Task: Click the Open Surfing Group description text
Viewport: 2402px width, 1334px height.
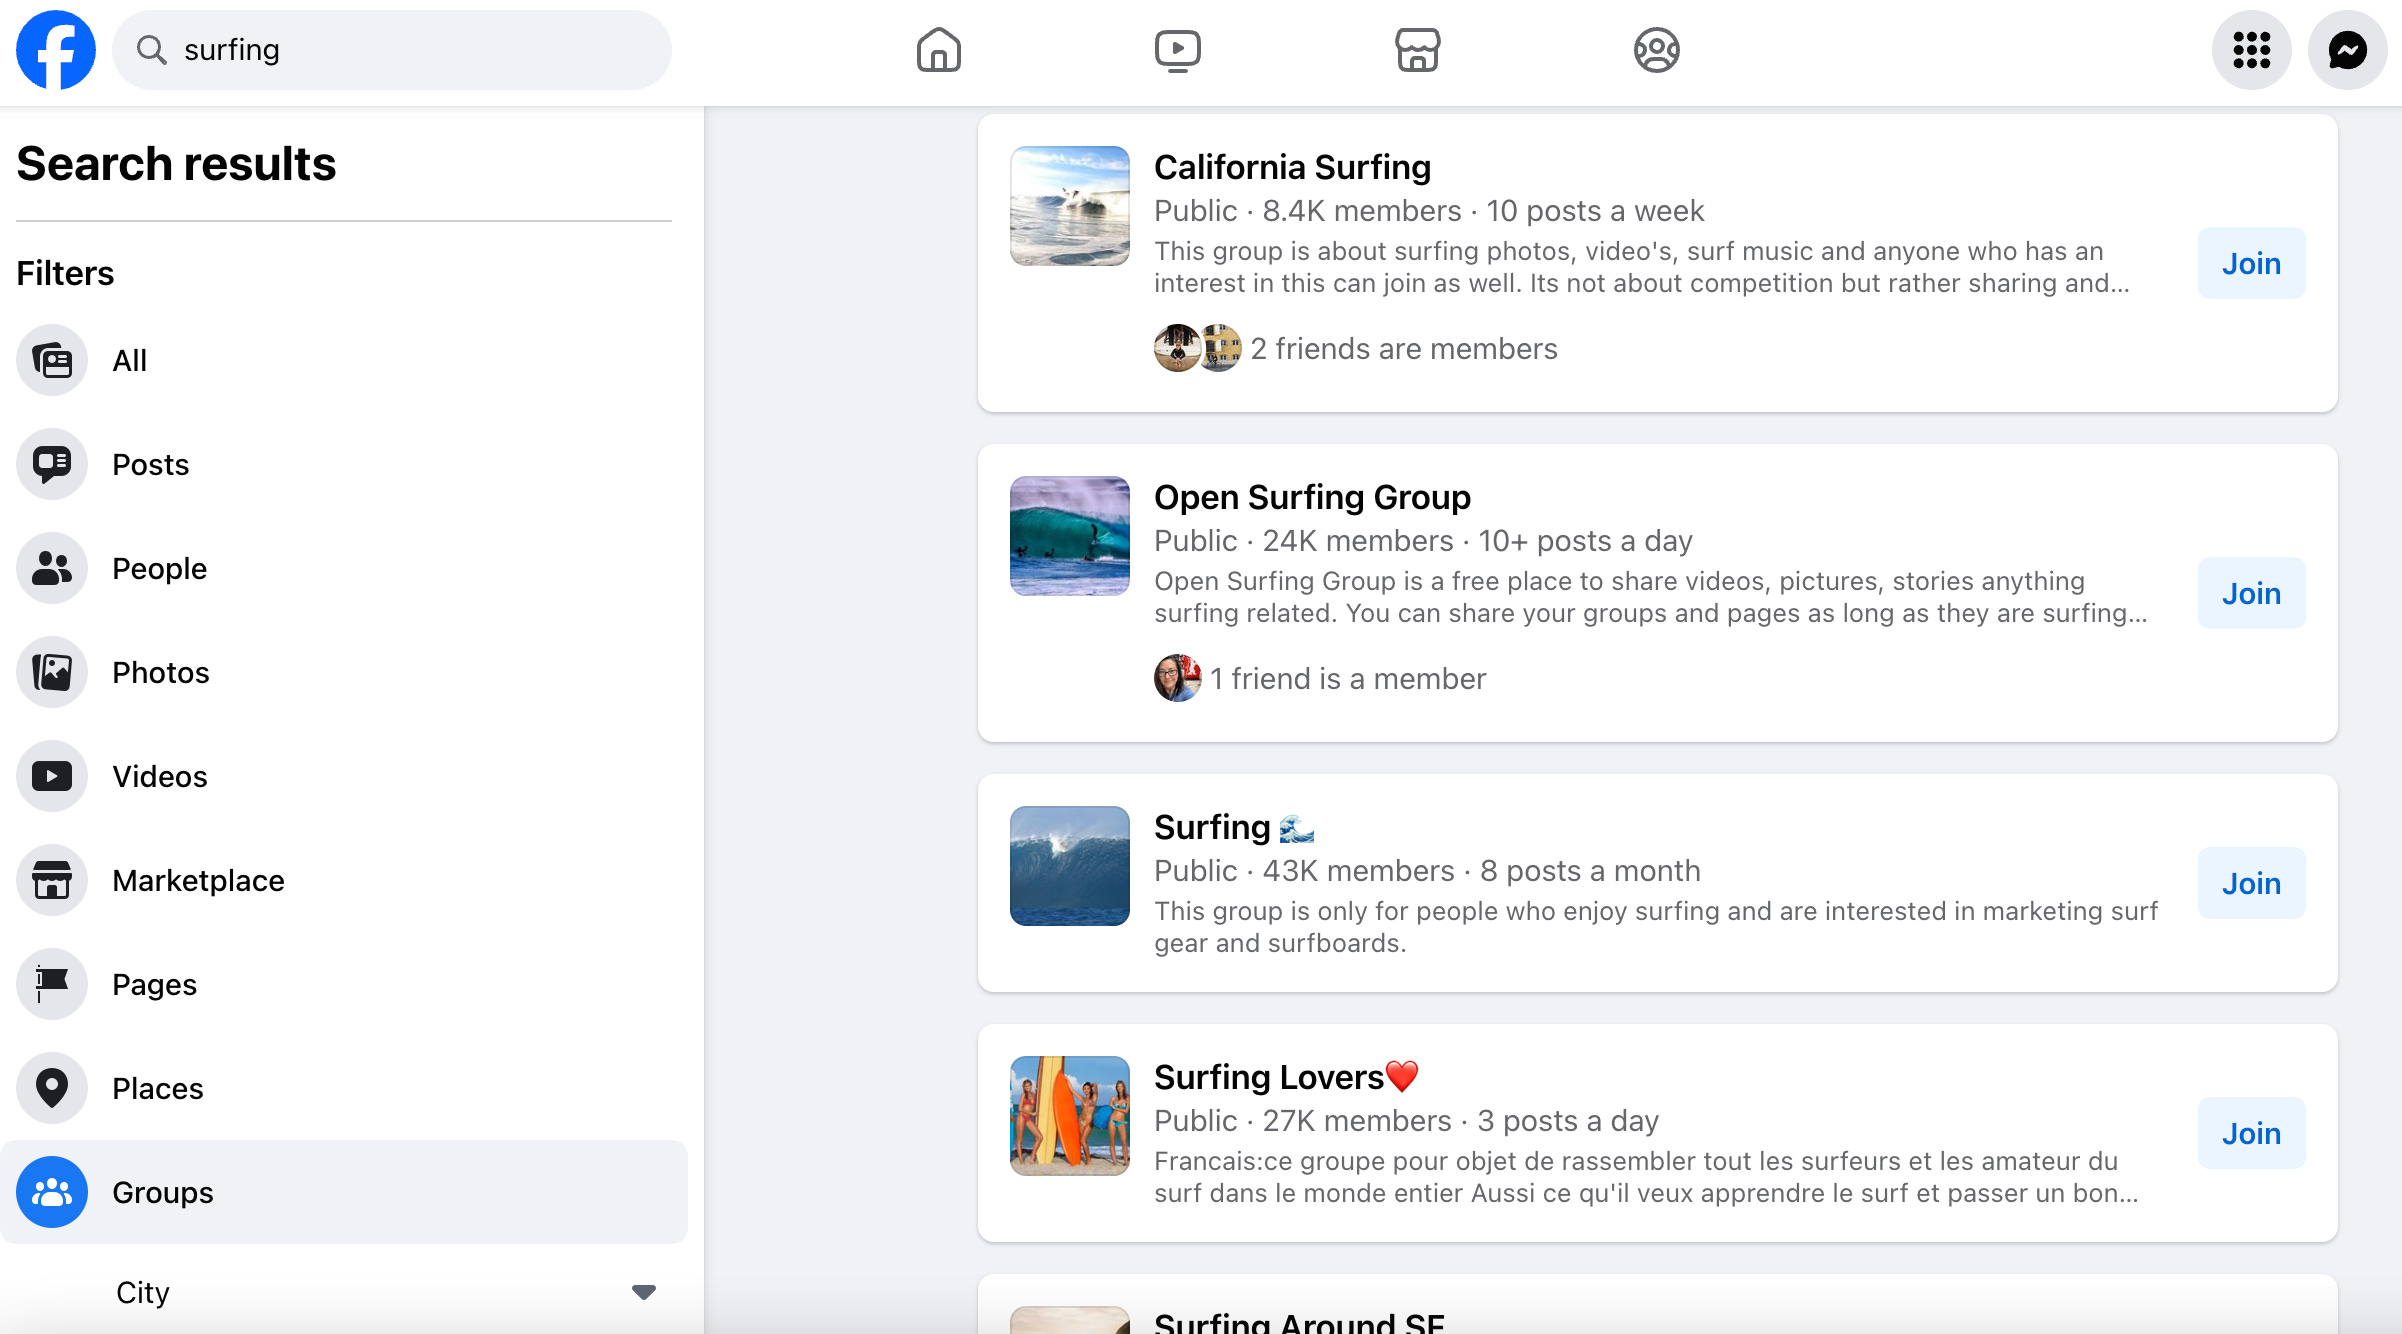Action: tap(1651, 597)
